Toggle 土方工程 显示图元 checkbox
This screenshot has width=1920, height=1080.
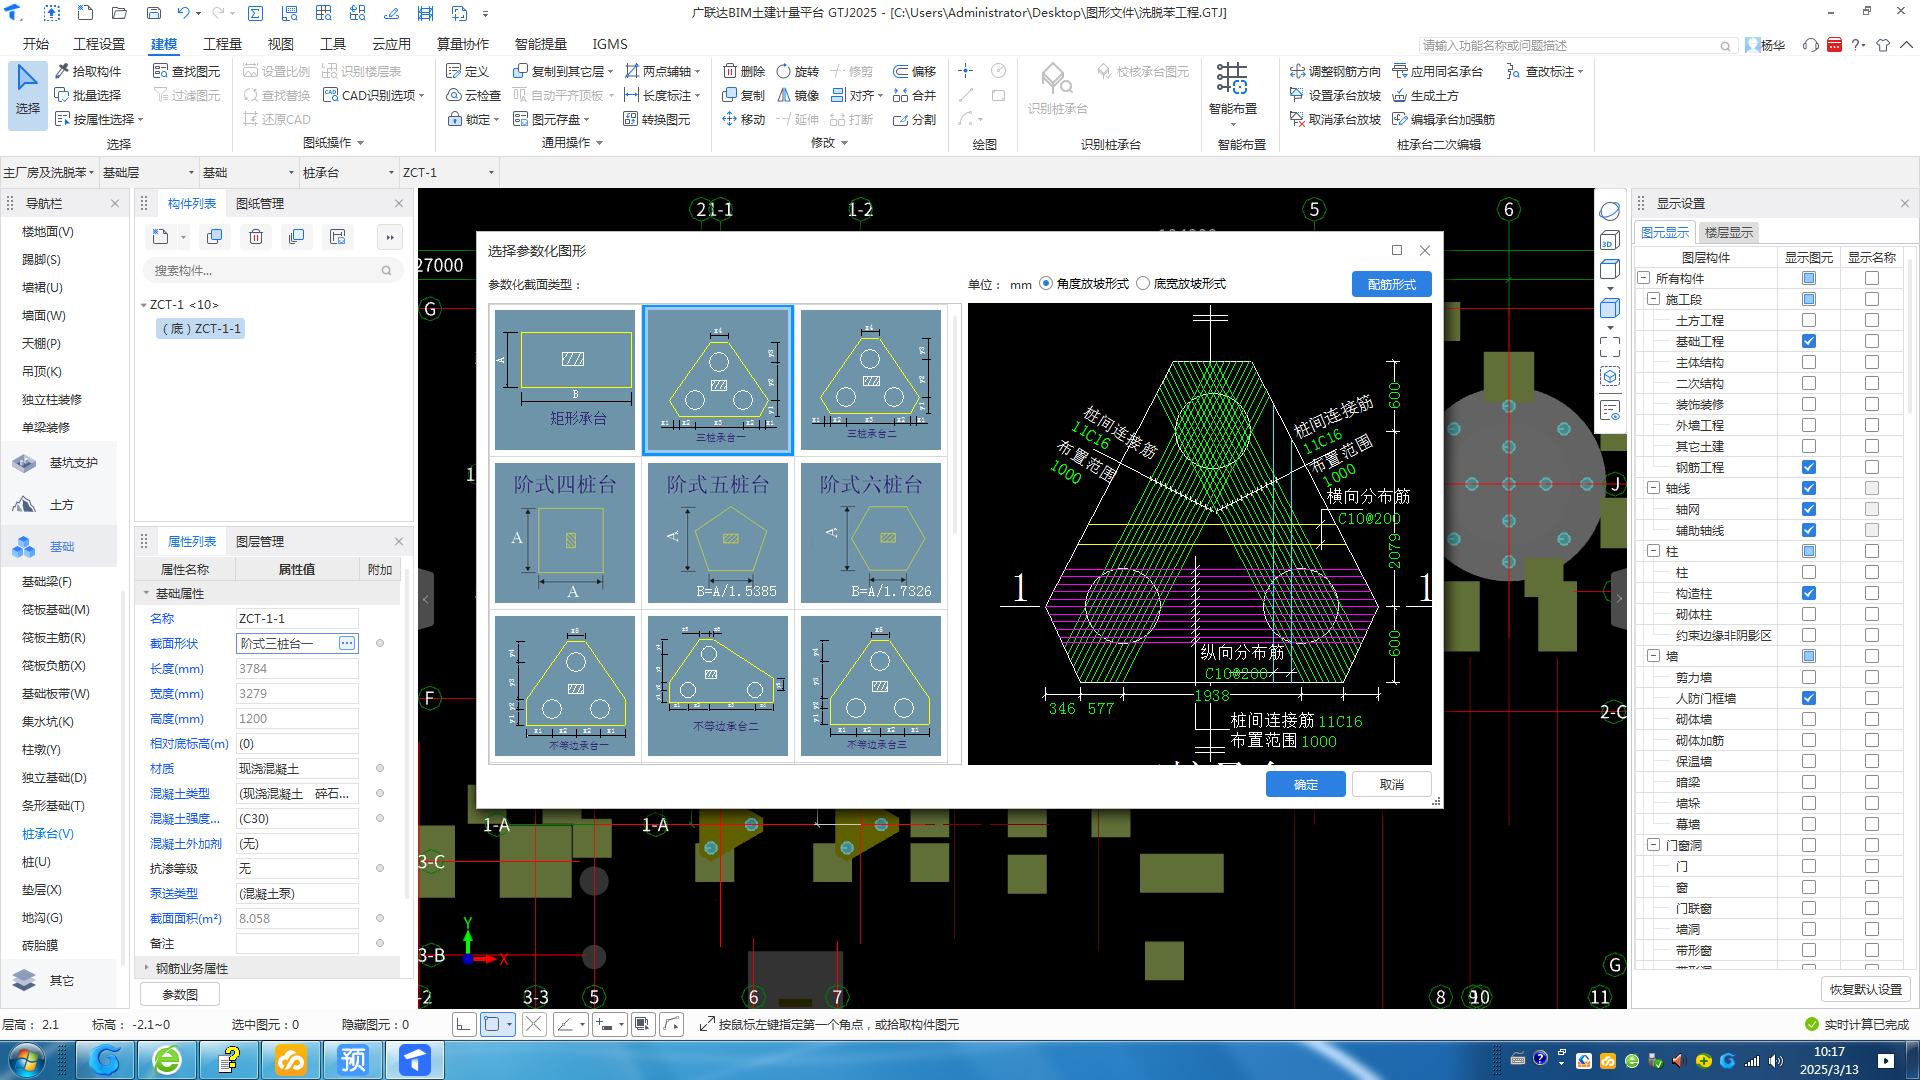point(1808,320)
